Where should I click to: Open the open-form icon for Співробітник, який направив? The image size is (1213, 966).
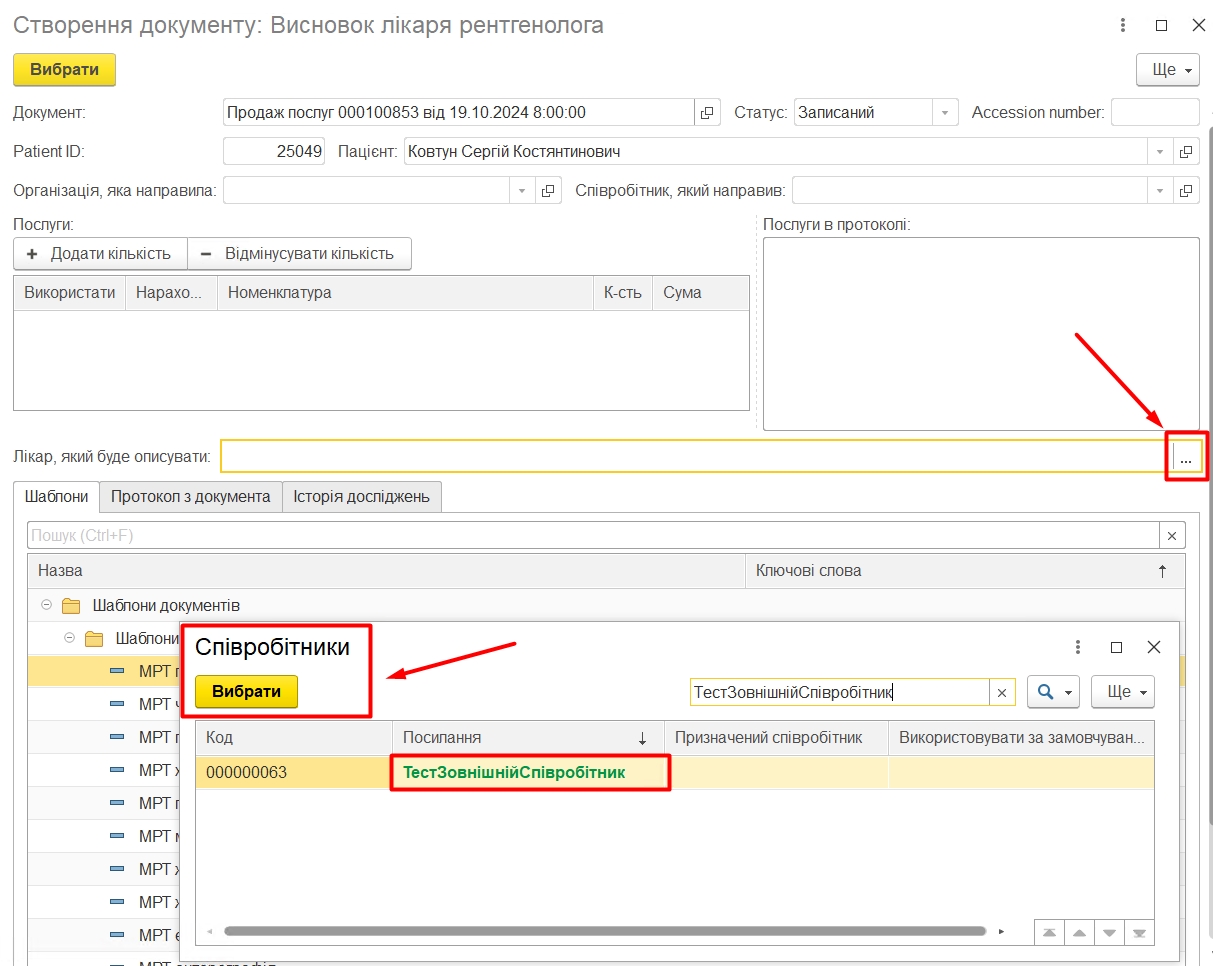1186,190
